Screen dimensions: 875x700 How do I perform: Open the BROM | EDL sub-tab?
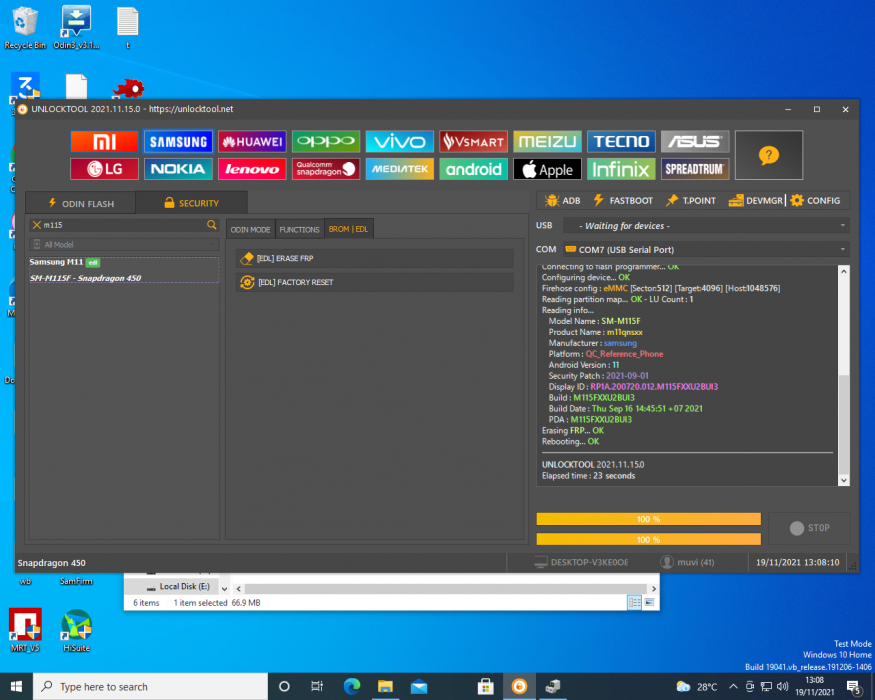pos(349,229)
